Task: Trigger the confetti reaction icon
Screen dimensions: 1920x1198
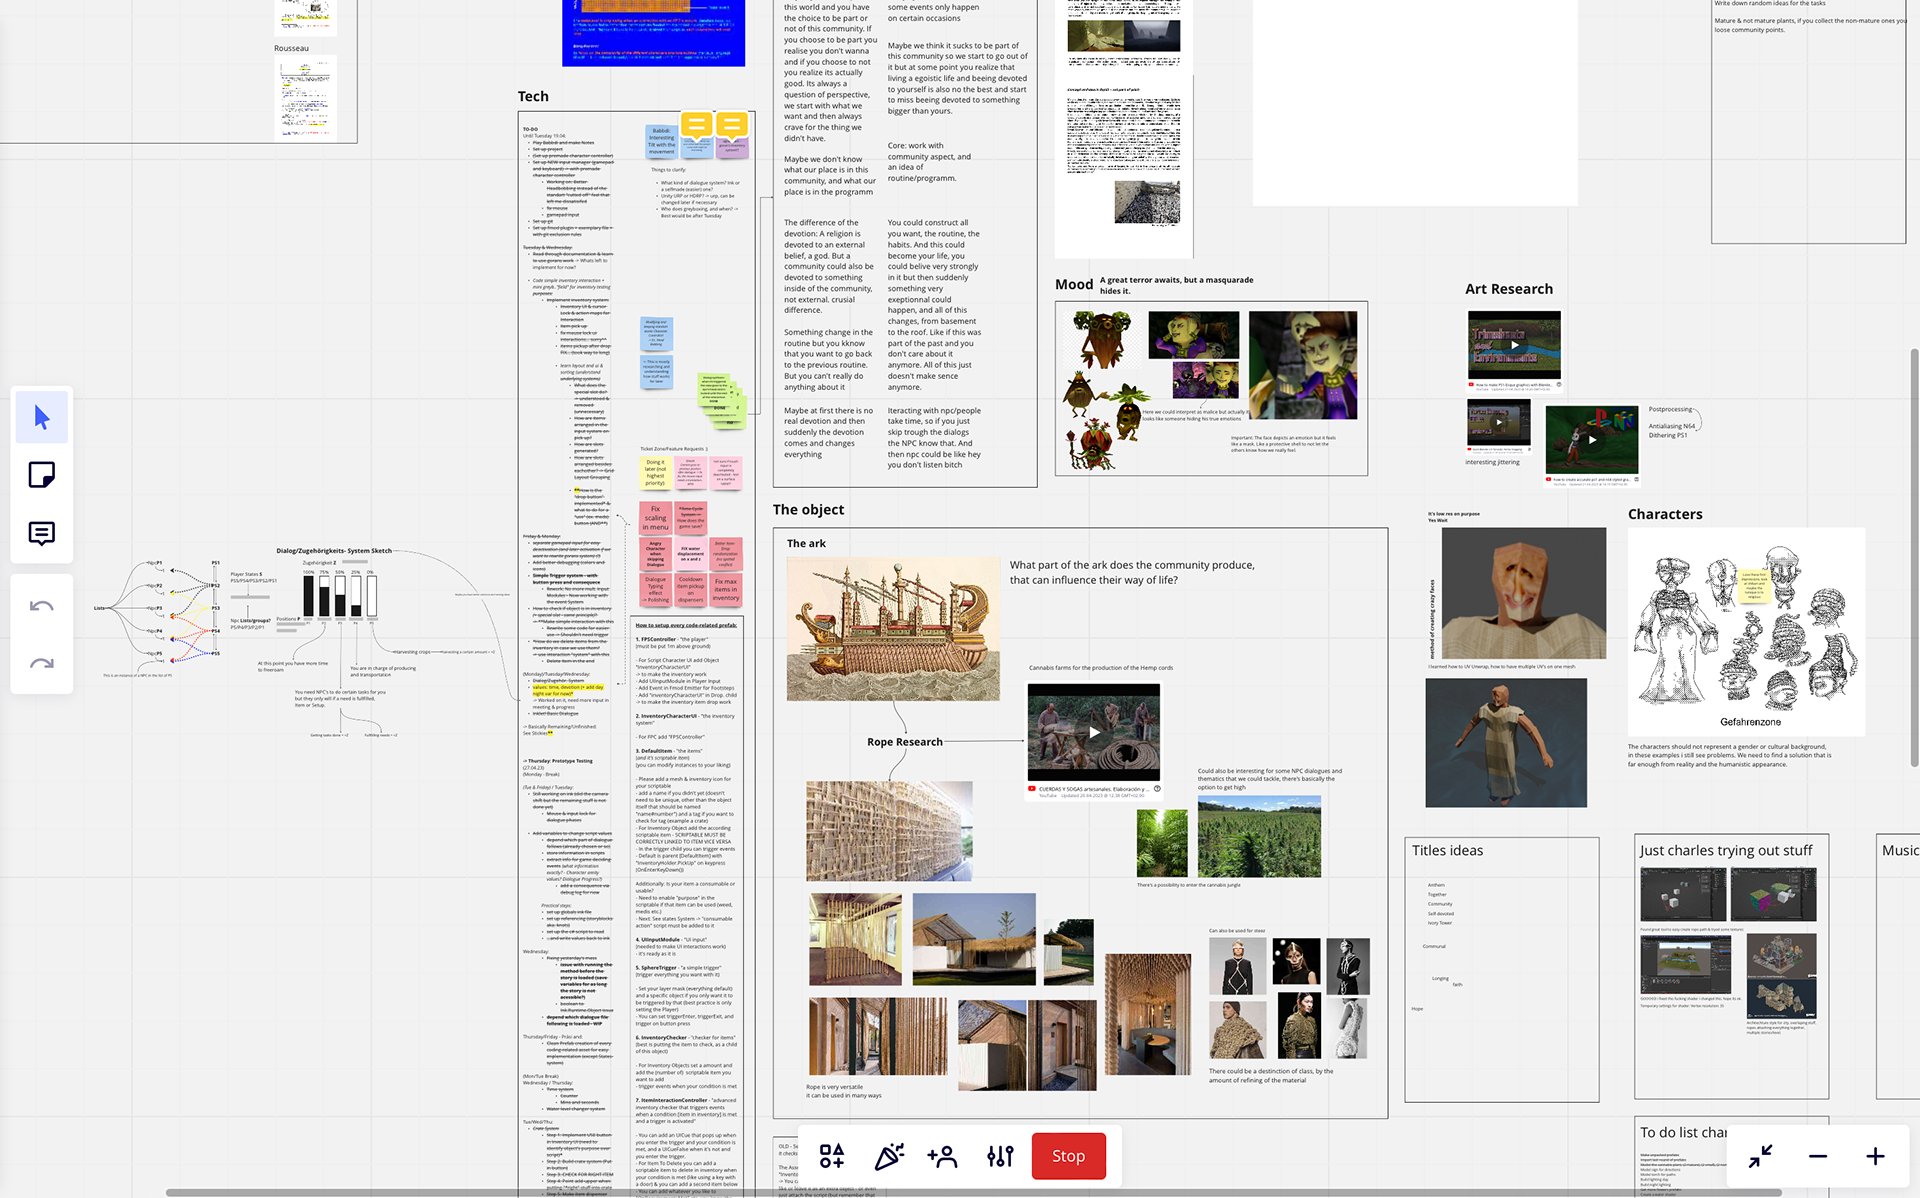Action: [888, 1156]
